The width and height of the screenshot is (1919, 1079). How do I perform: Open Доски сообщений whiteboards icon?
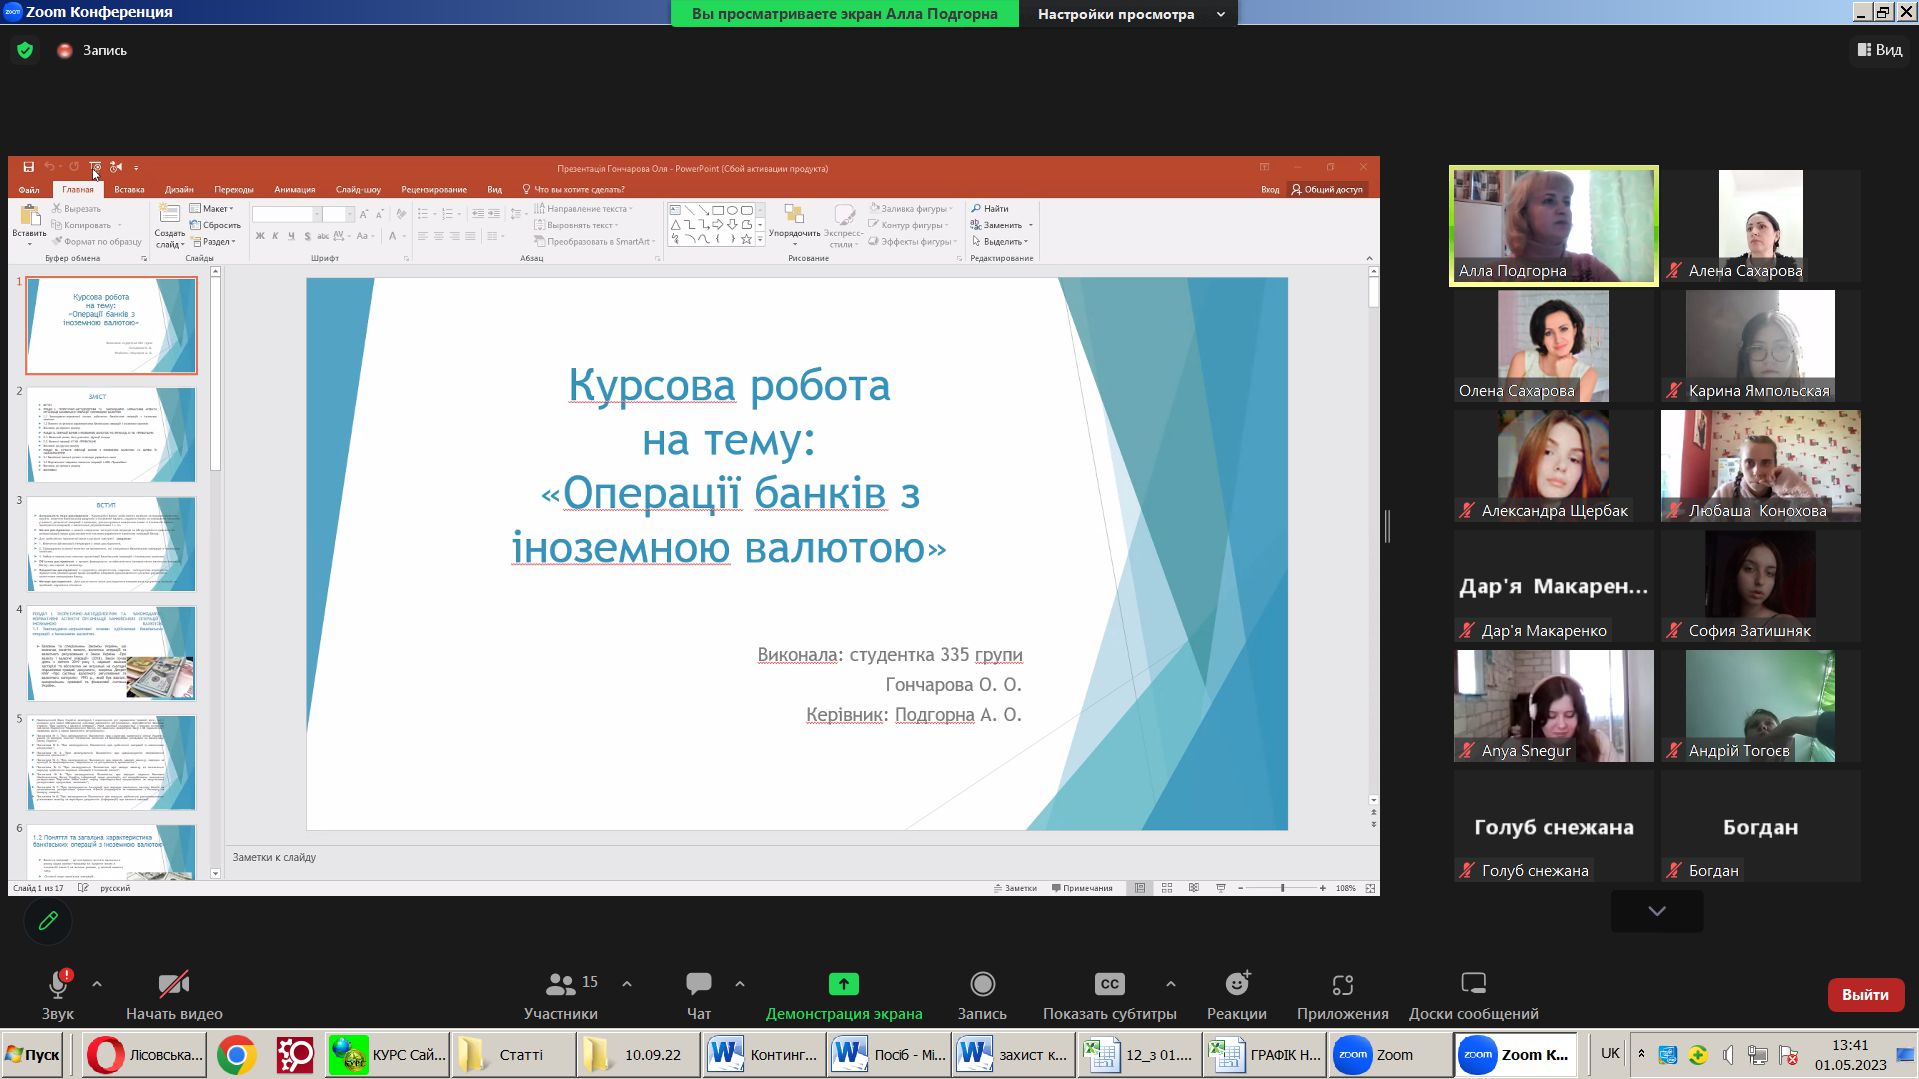click(1474, 983)
